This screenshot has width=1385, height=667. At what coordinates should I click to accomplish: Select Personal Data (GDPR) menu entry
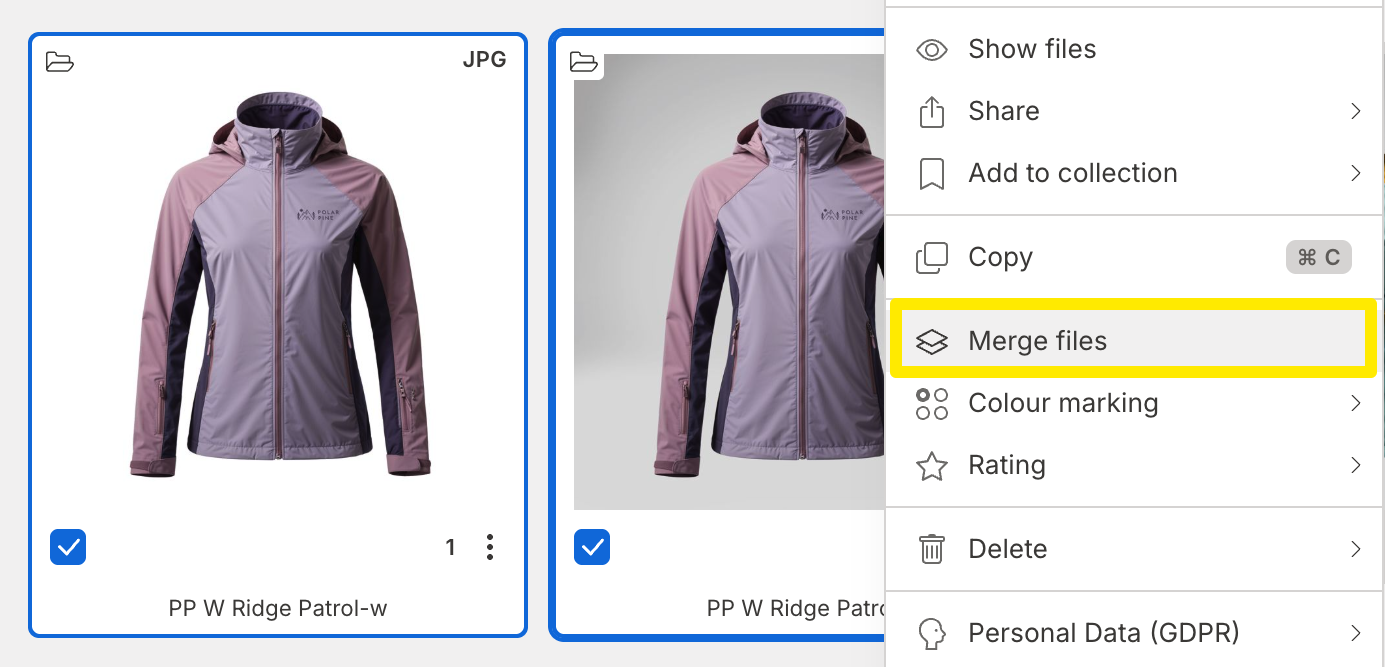[1102, 633]
